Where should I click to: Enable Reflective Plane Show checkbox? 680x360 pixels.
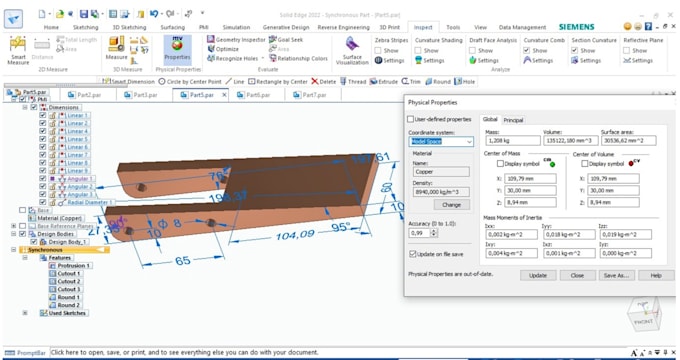pyautogui.click(x=626, y=50)
